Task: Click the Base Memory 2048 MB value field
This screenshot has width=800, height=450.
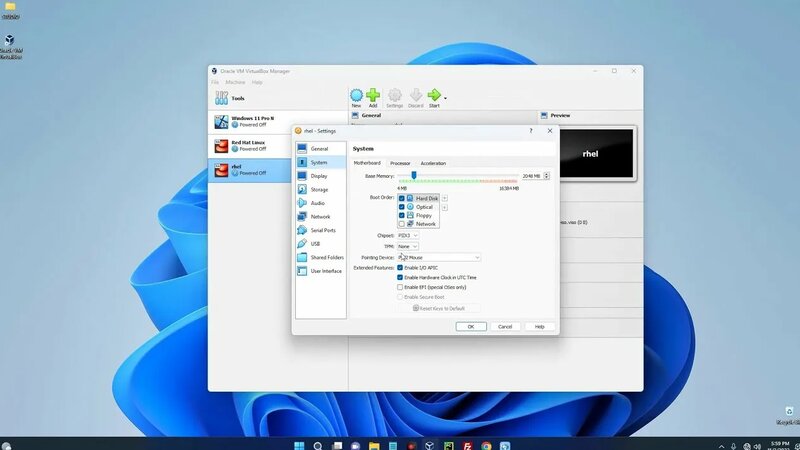Action: [x=531, y=176]
